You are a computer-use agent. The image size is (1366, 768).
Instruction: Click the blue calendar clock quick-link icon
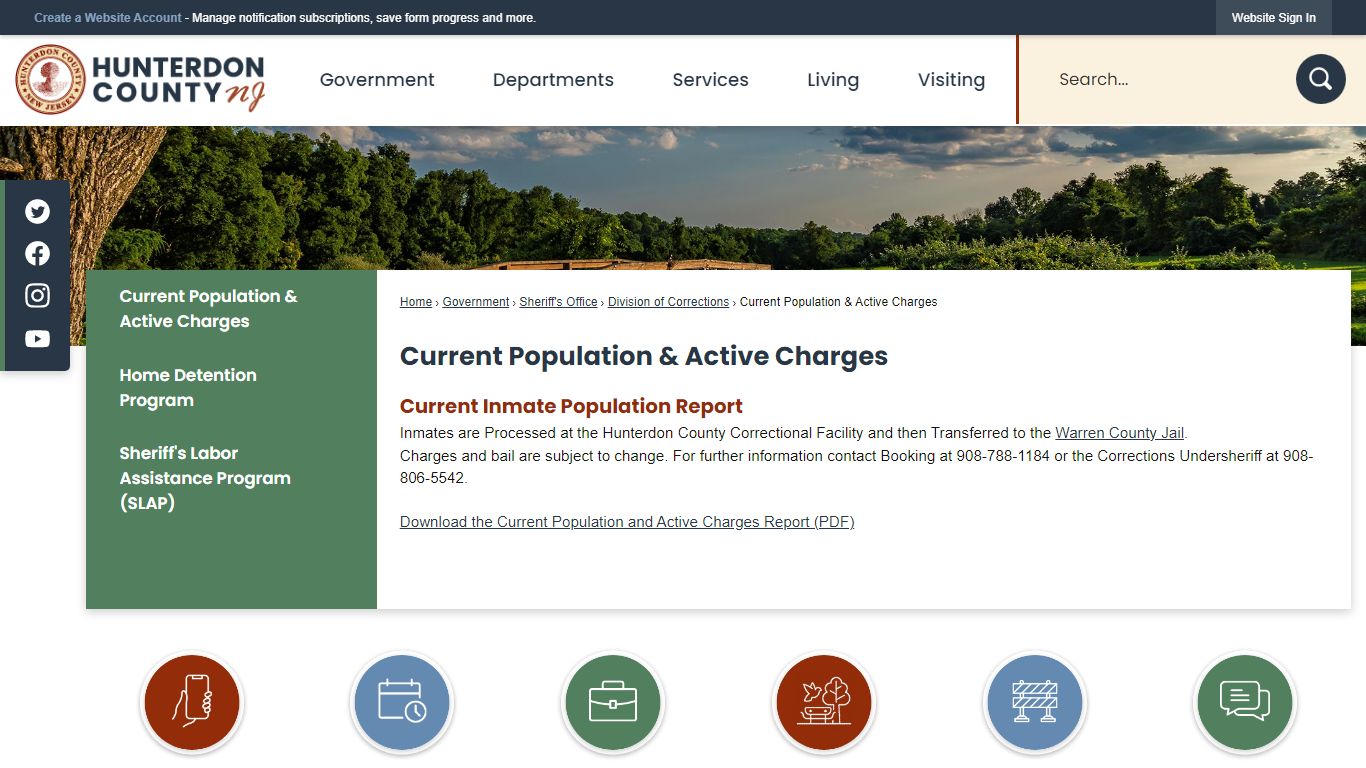402,703
